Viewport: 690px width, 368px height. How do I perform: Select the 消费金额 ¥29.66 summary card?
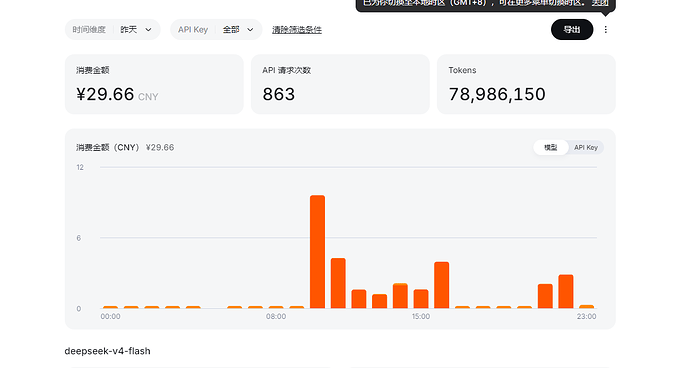tap(154, 84)
